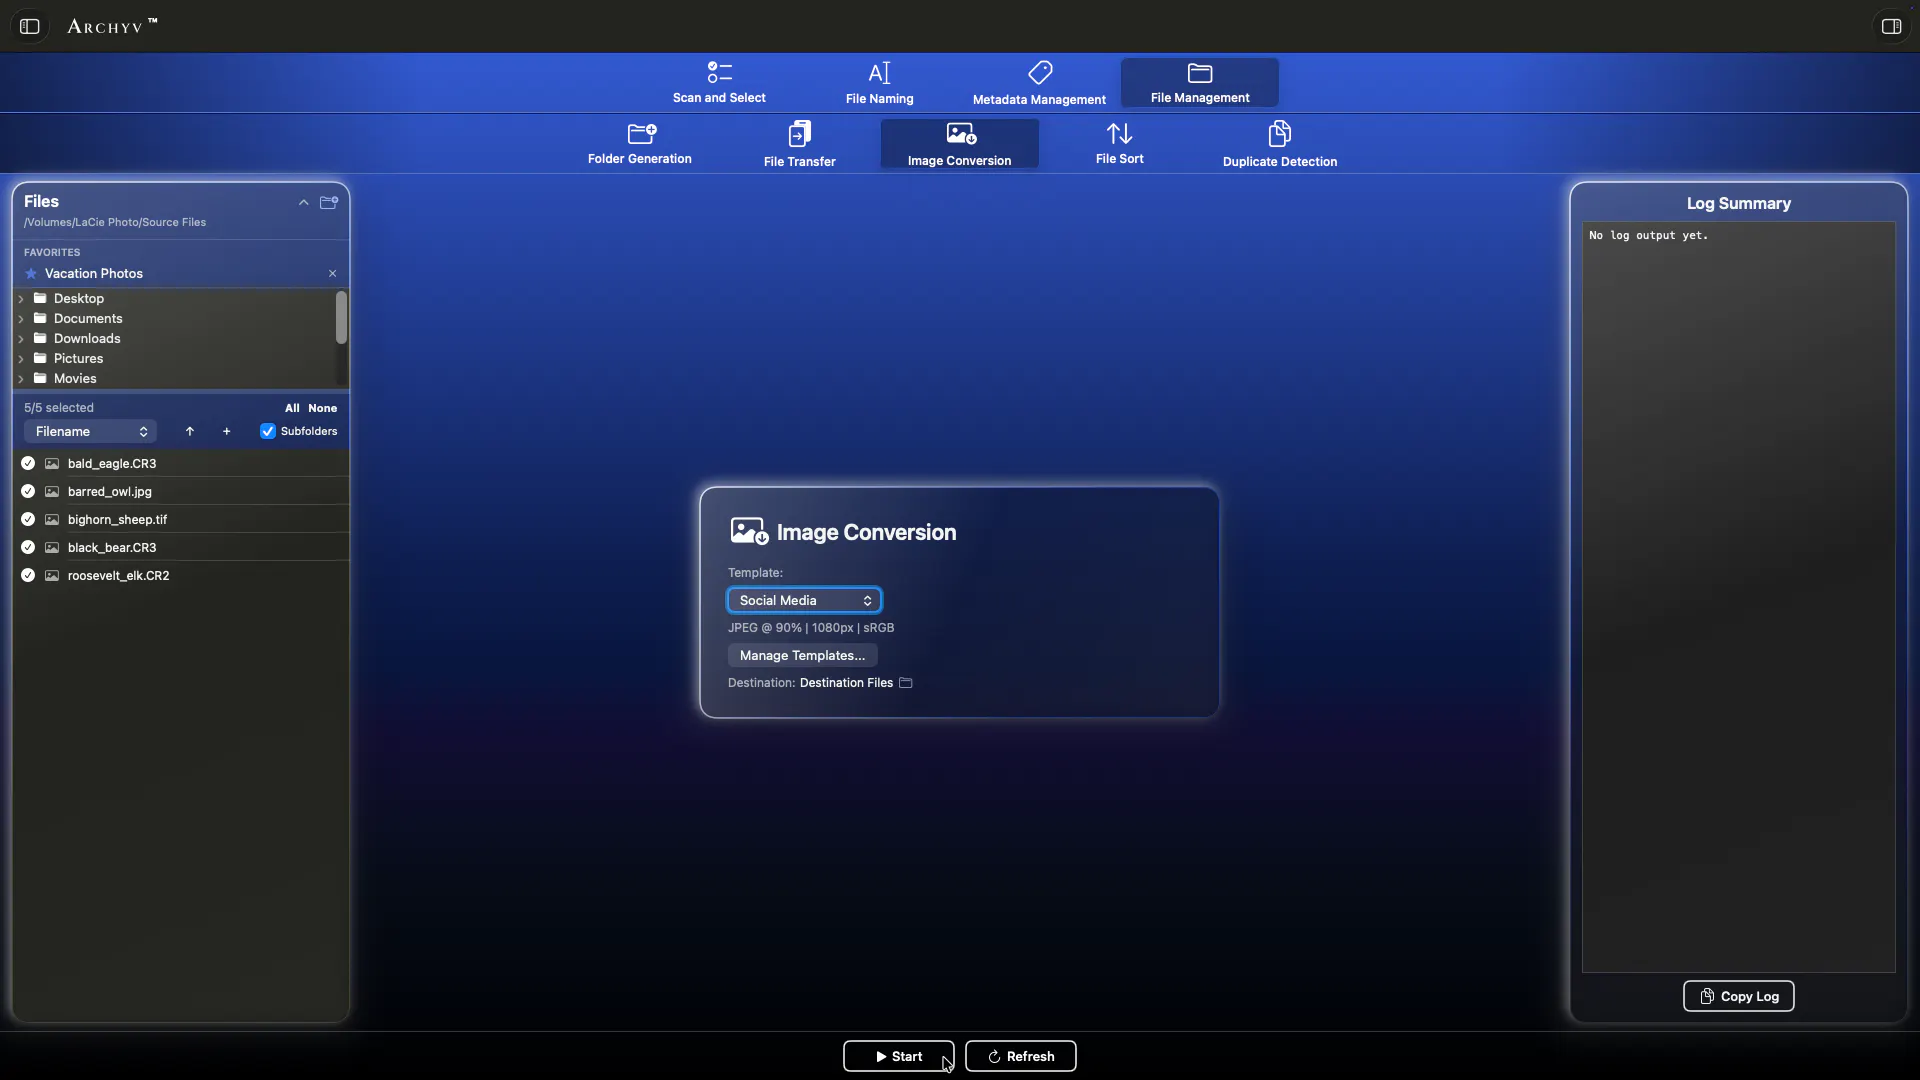Open the Filename sort dropdown

pos(90,432)
